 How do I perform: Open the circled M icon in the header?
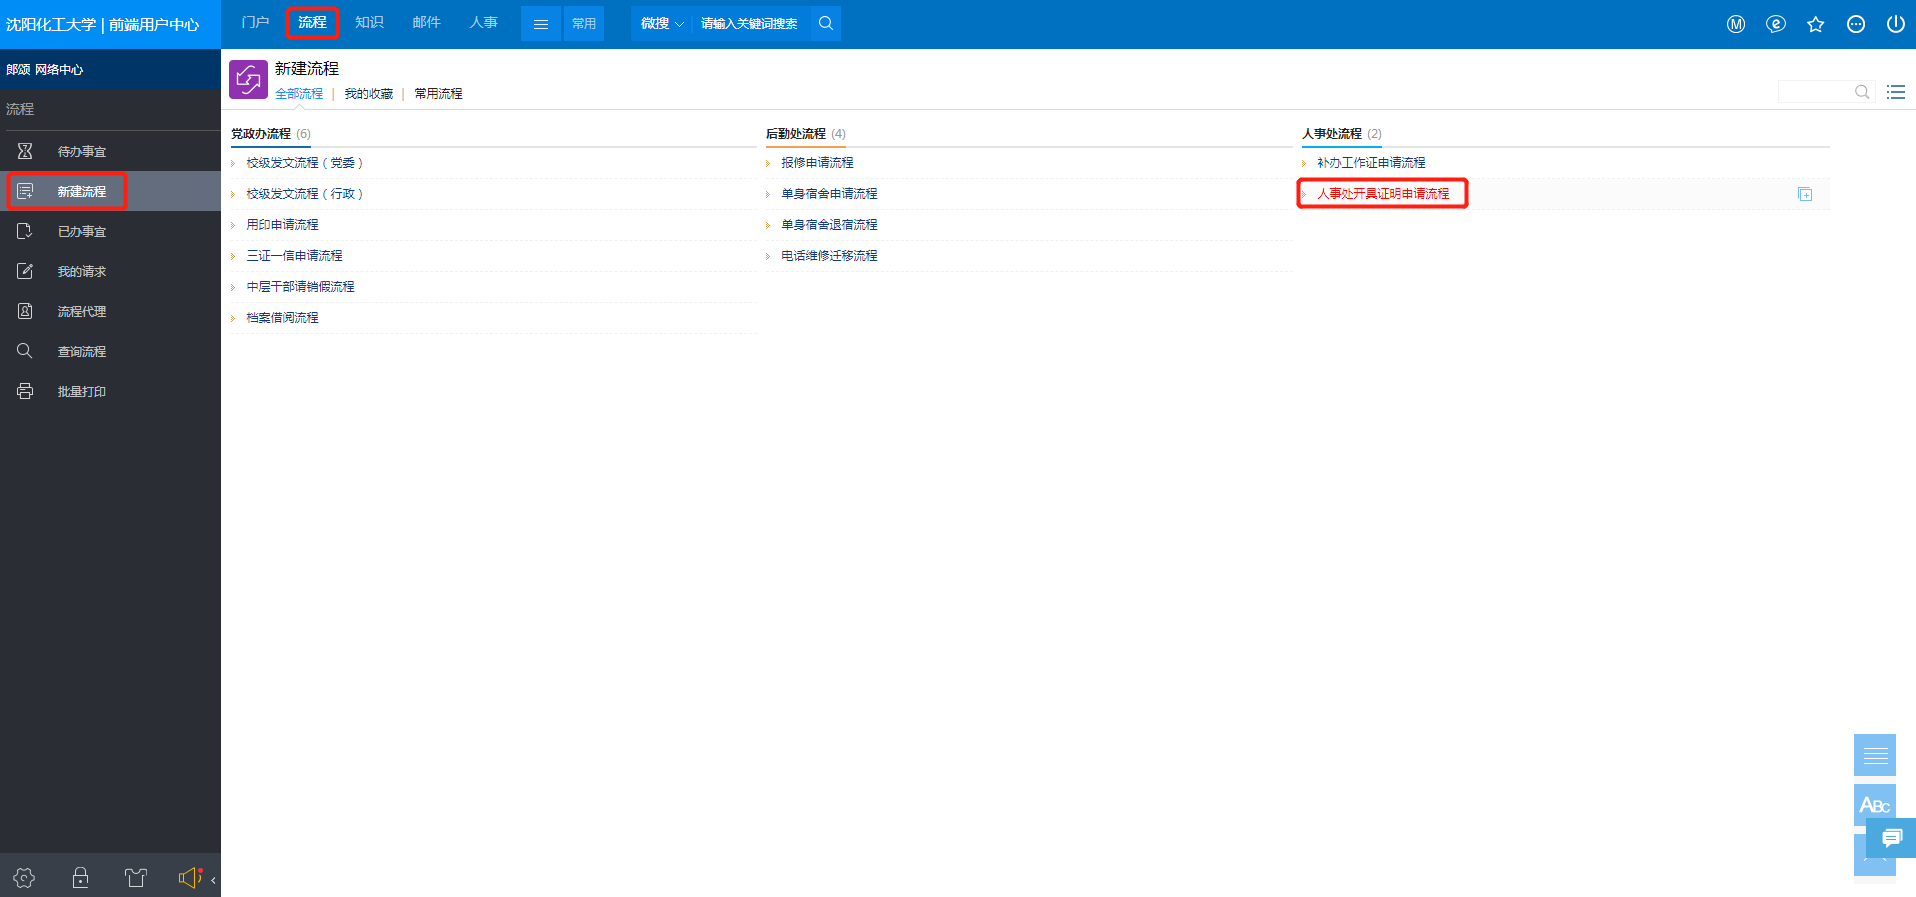click(1736, 24)
